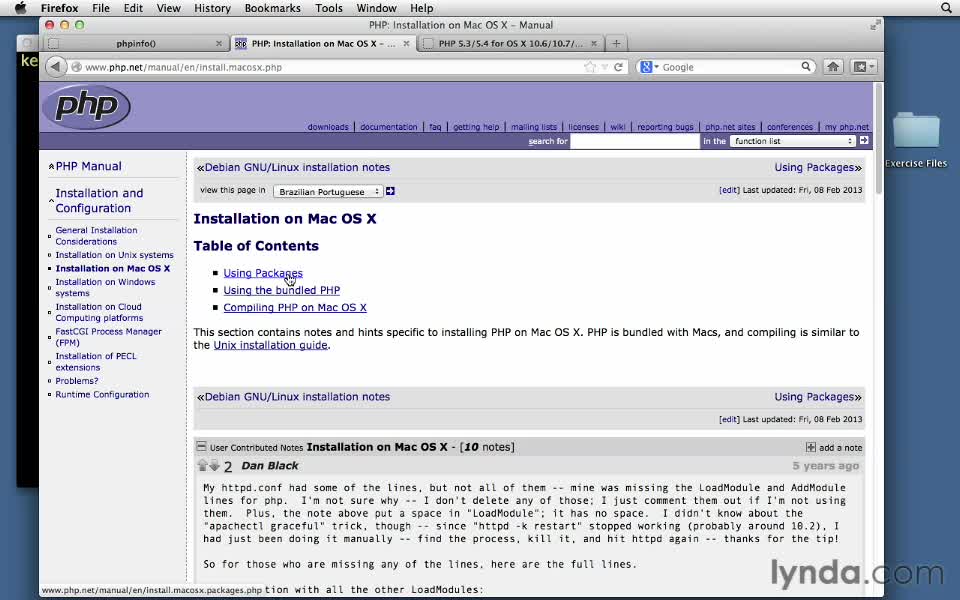
Task: Close the PHP 5.3/5.4 for OS X tab
Action: coord(595,43)
